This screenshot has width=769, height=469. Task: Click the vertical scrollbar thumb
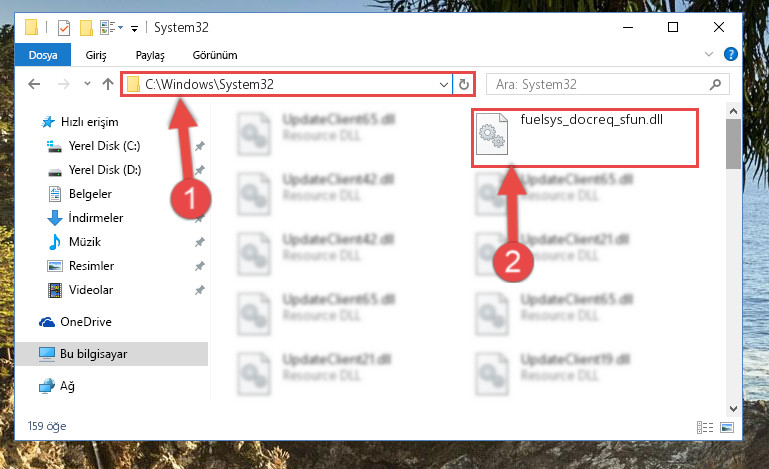point(733,144)
